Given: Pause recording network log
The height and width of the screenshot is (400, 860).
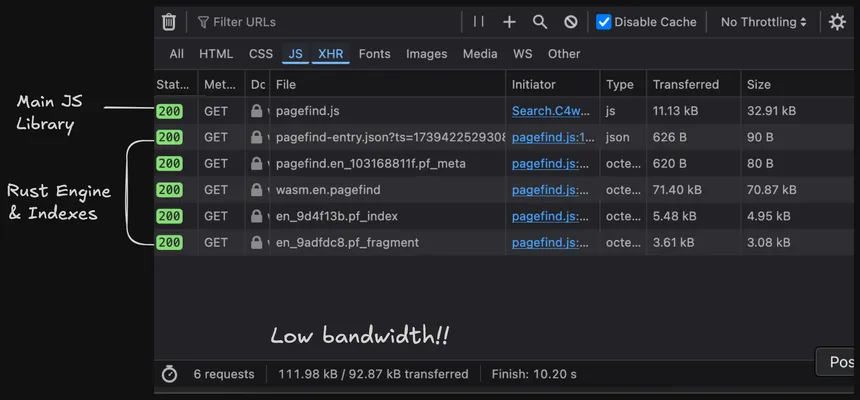Looking at the screenshot, I should 479,22.
